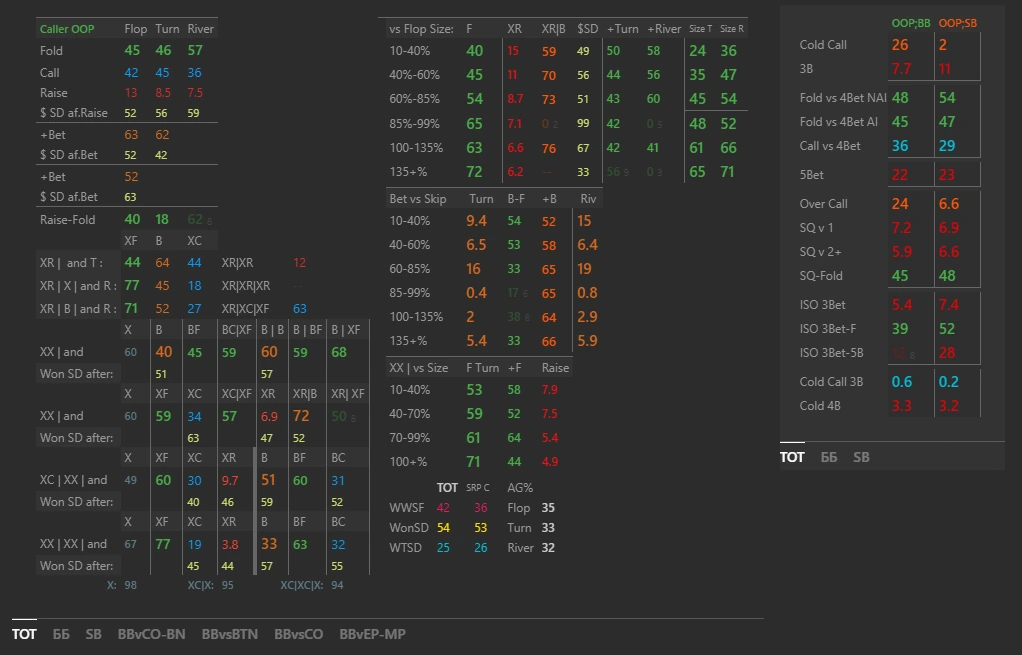Click the Caller OOP table header
Screen dimensions: 1022x655
tap(67, 29)
